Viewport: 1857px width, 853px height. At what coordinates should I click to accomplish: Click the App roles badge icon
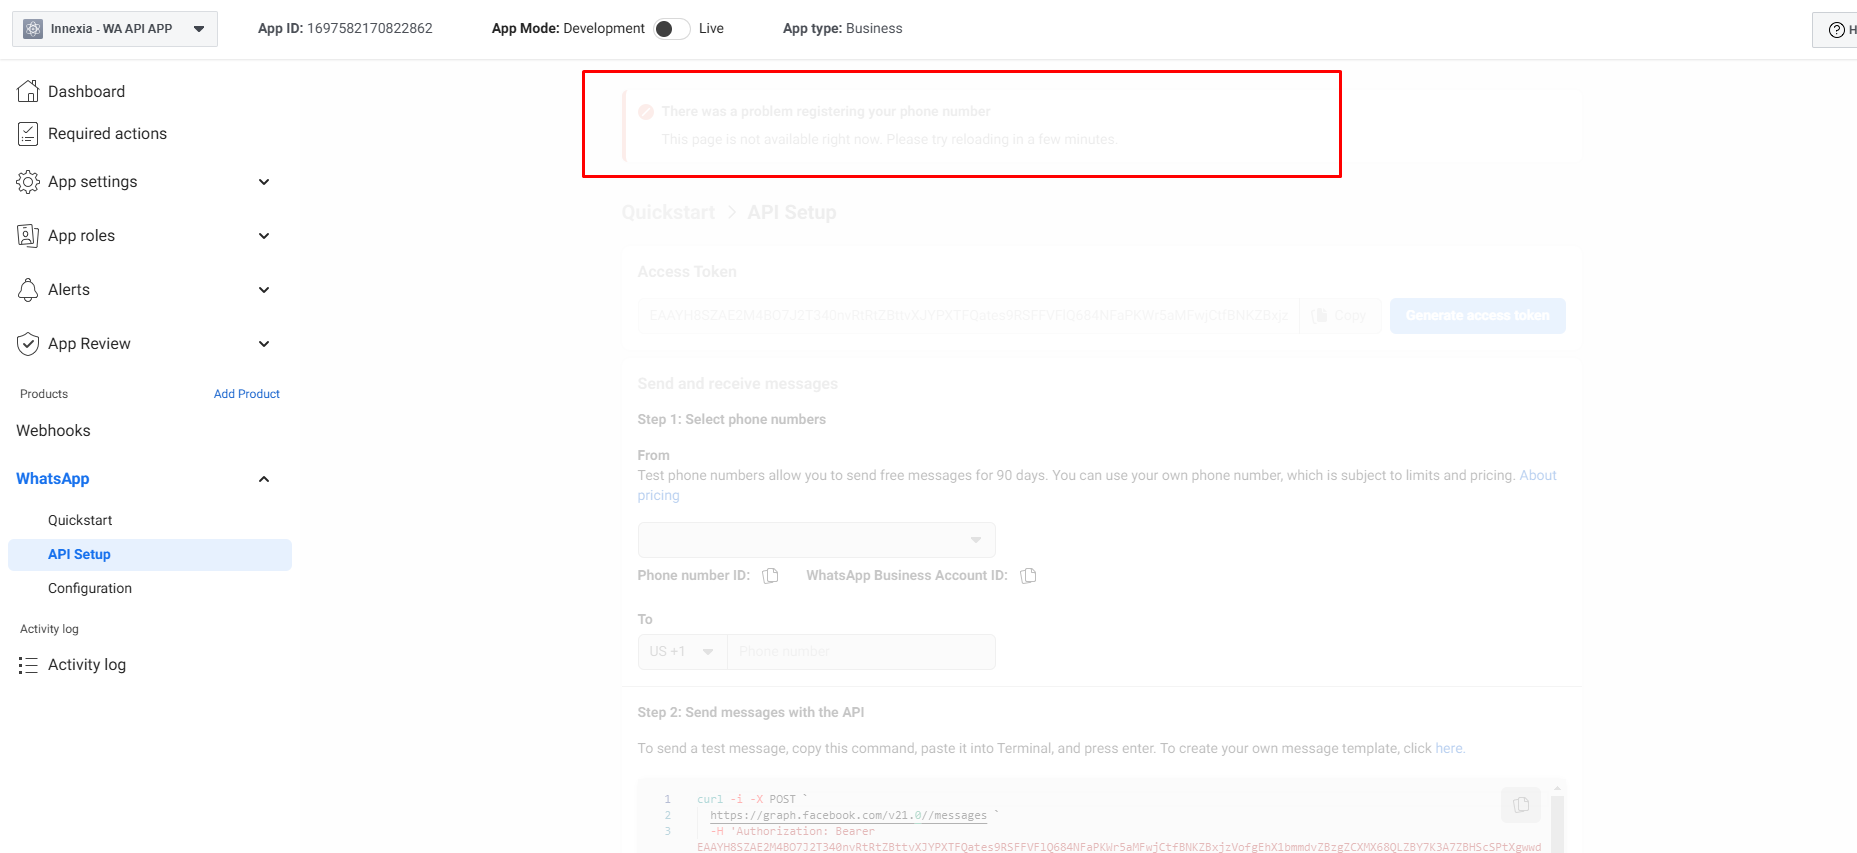28,236
